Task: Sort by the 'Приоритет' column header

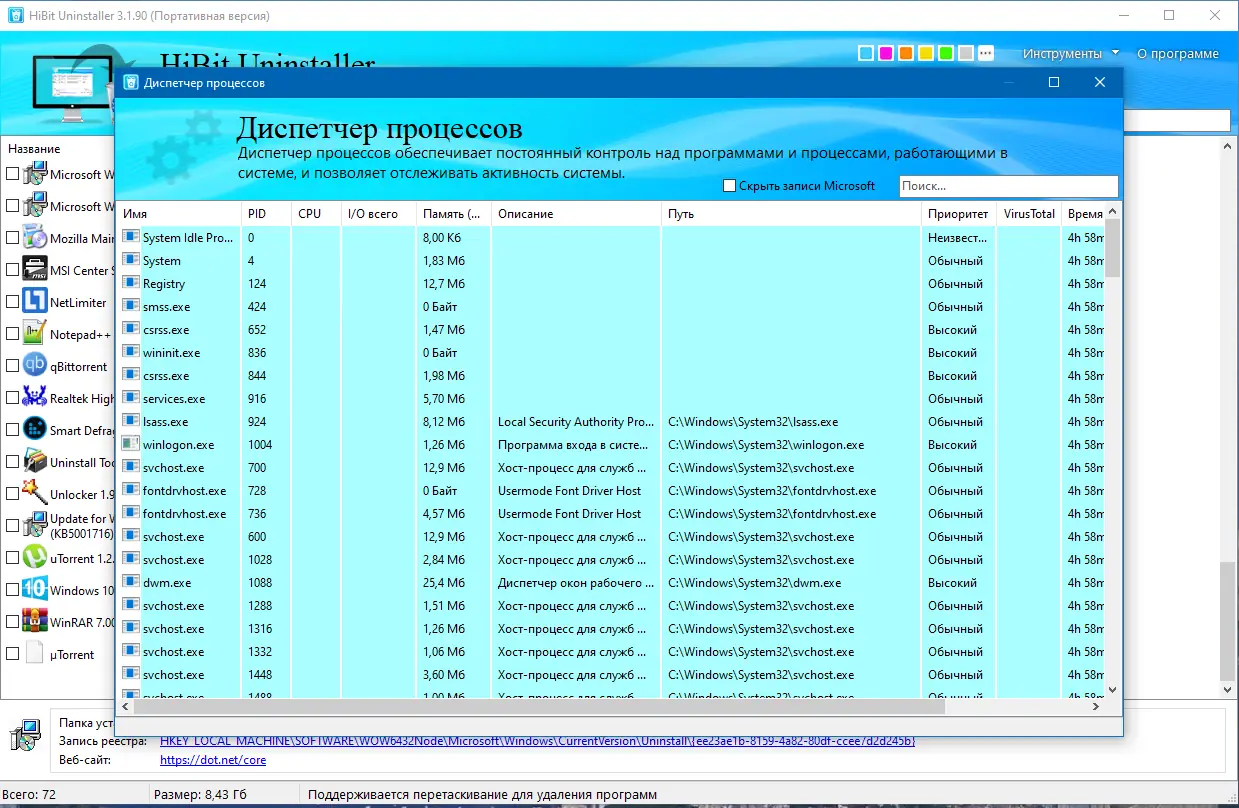Action: click(x=958, y=214)
